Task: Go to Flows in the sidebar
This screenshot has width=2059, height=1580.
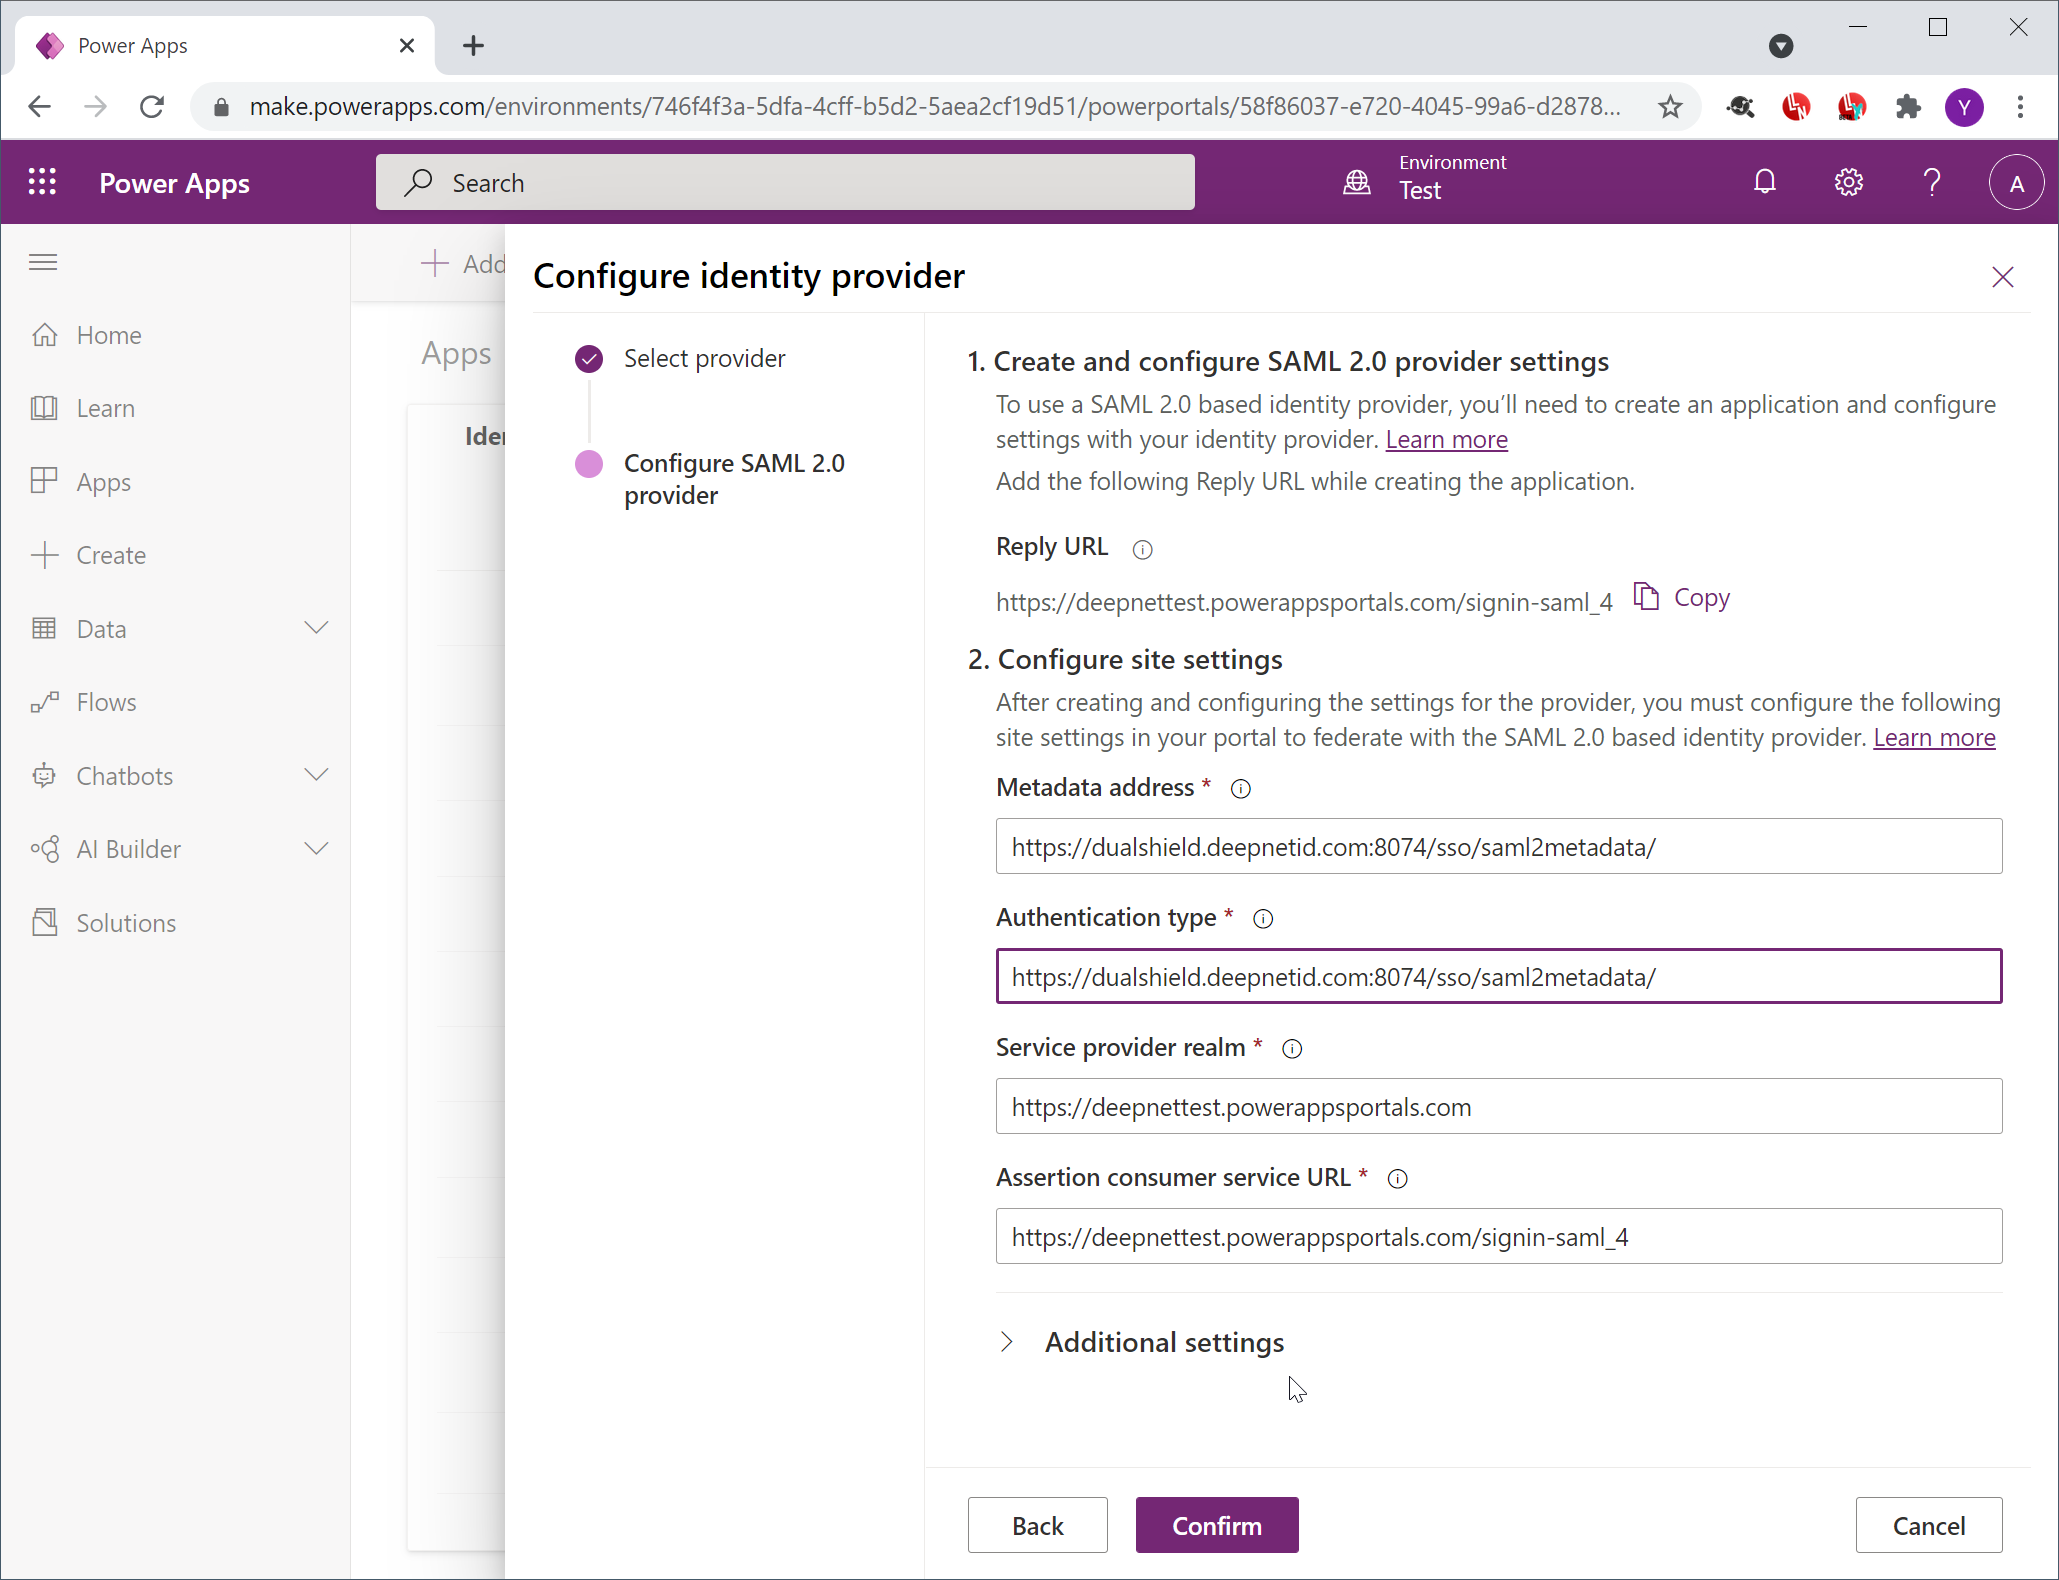Action: click(x=106, y=702)
